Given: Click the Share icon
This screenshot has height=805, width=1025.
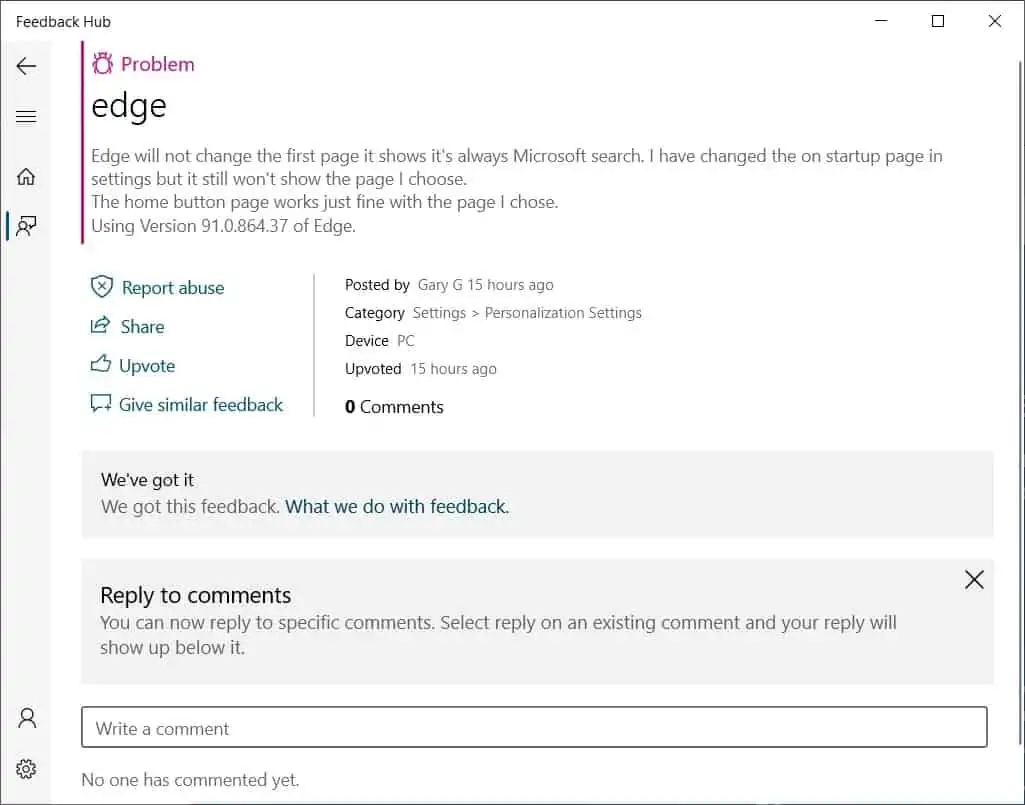Looking at the screenshot, I should (100, 326).
